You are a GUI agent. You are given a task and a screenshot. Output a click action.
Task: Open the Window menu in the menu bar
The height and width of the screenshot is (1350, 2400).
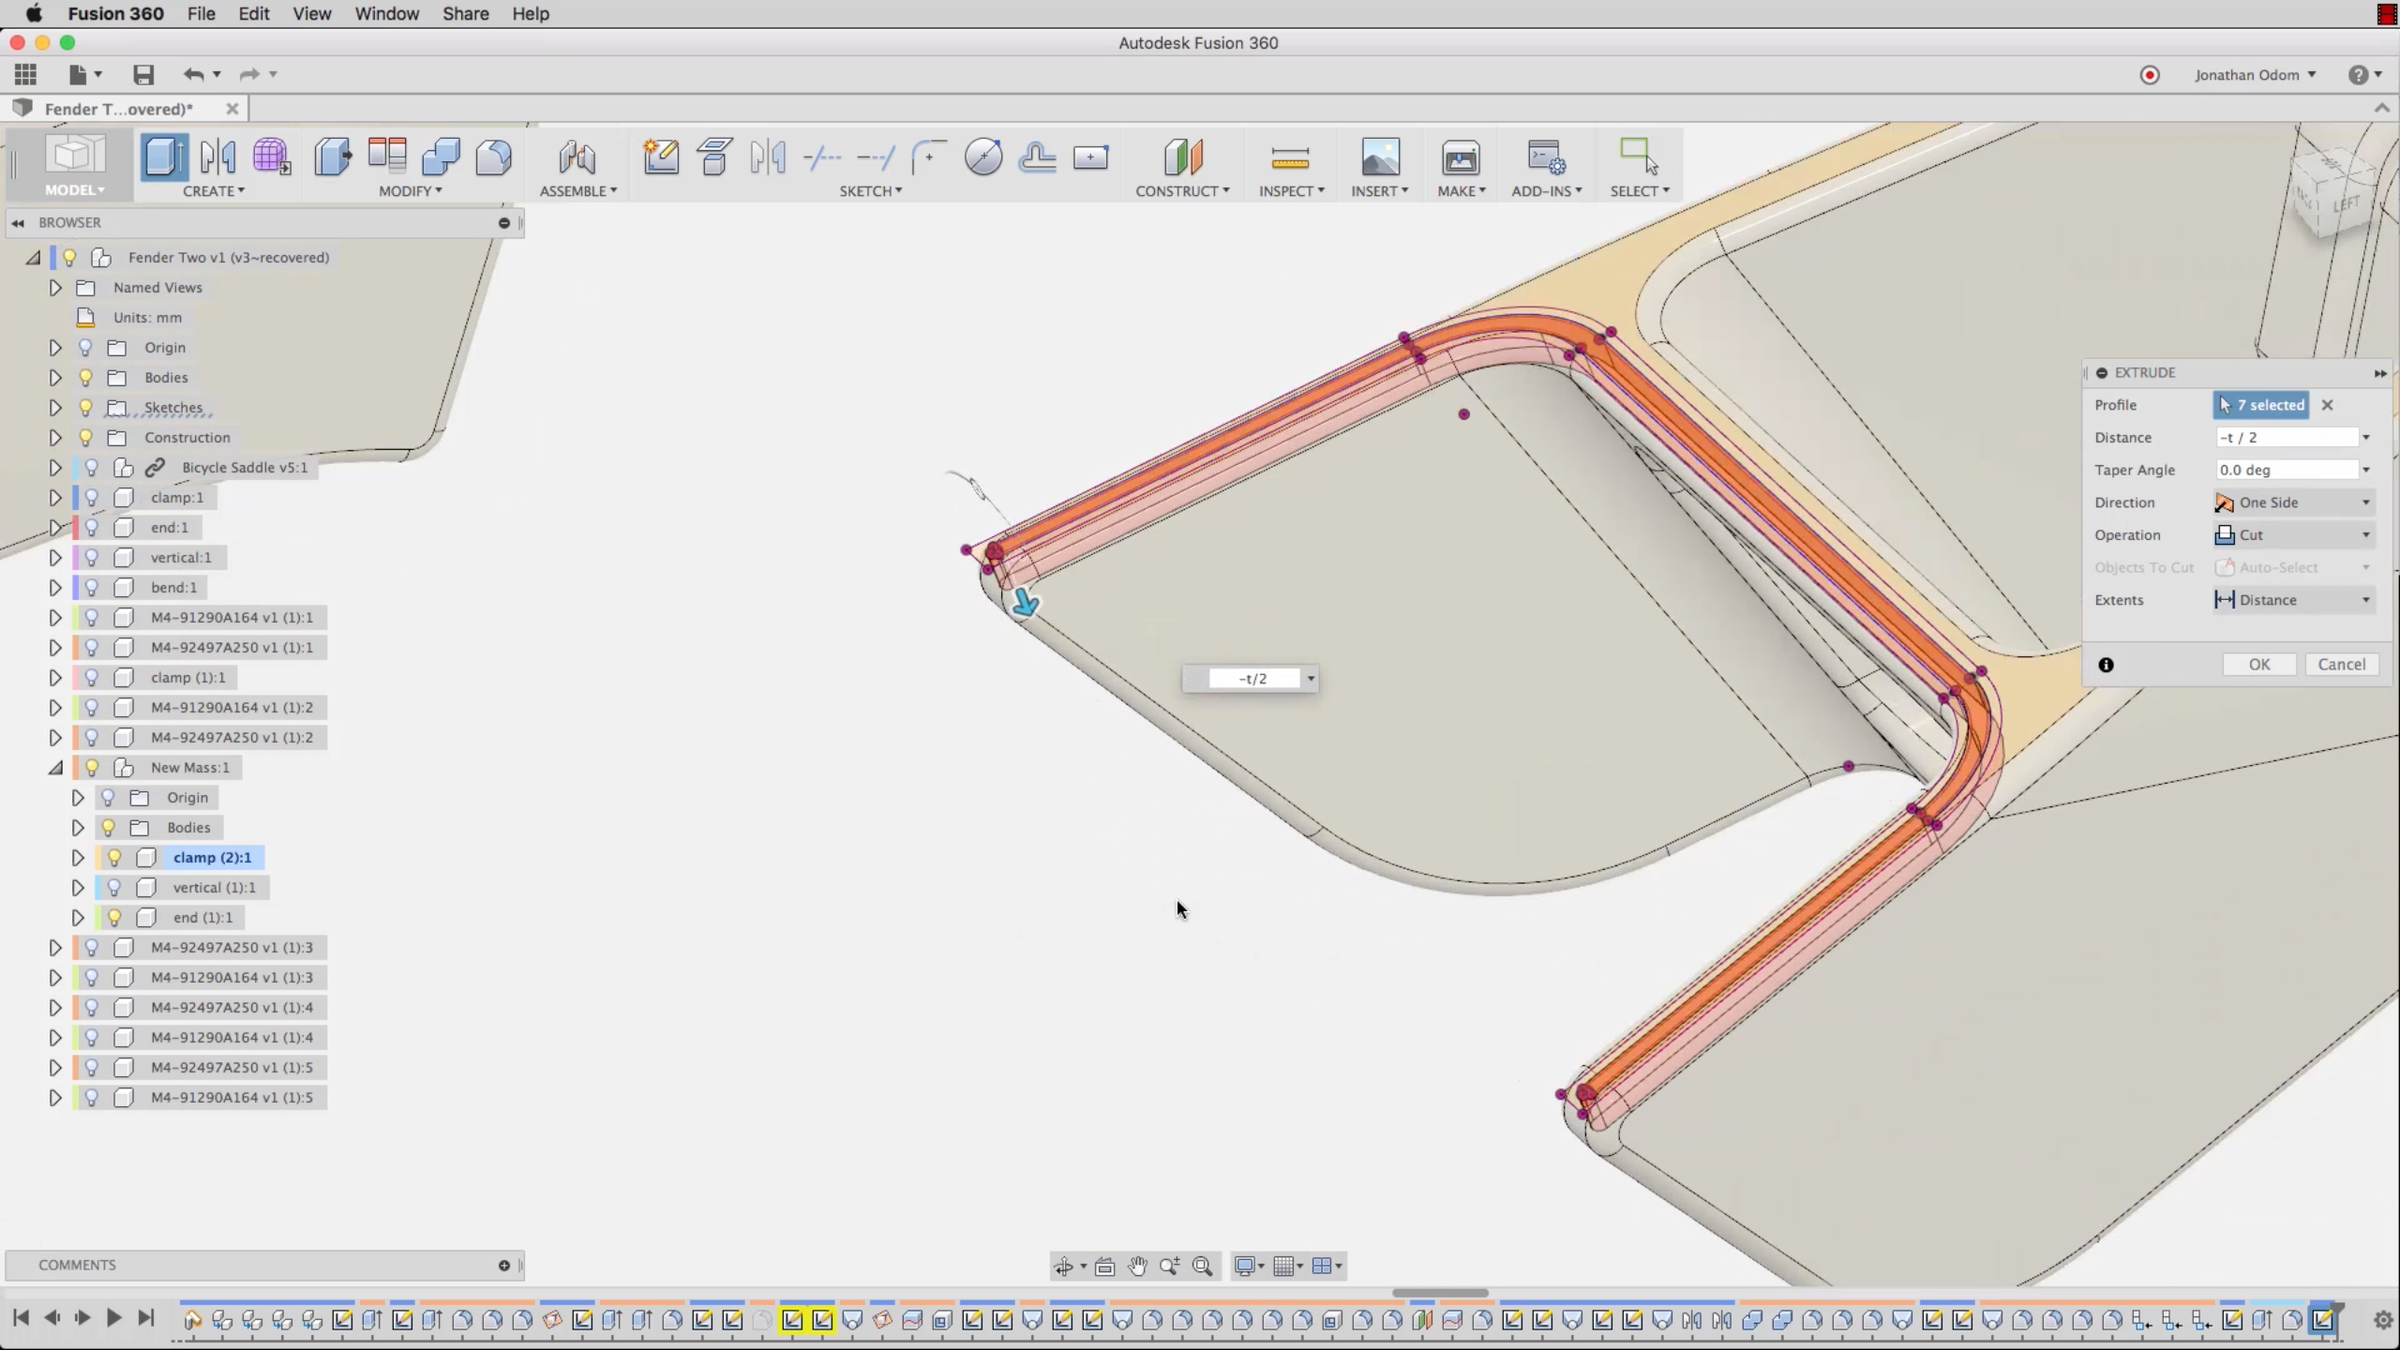tap(386, 14)
